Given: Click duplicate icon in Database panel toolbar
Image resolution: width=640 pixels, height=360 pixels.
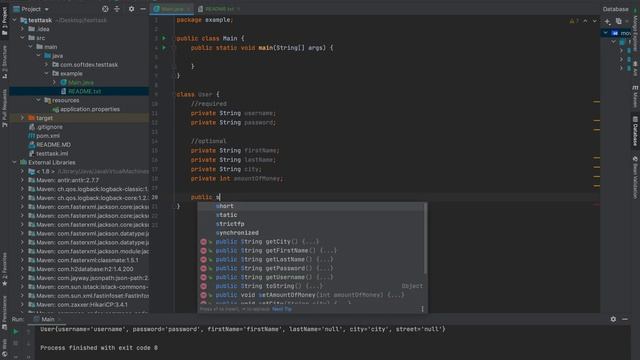Looking at the screenshot, I should coord(619,21).
